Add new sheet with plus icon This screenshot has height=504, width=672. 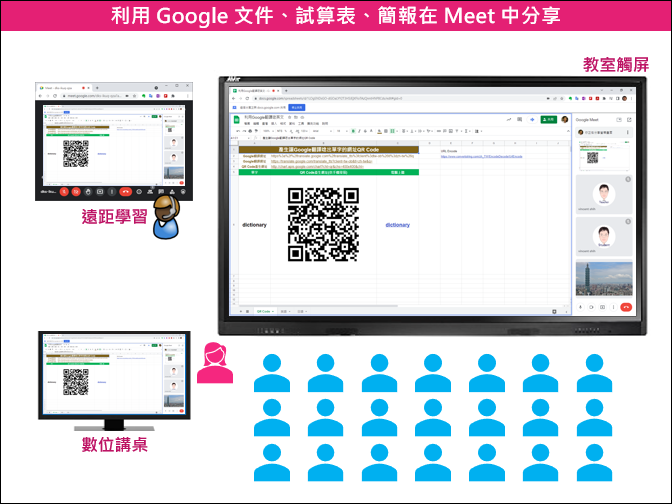tap(240, 311)
